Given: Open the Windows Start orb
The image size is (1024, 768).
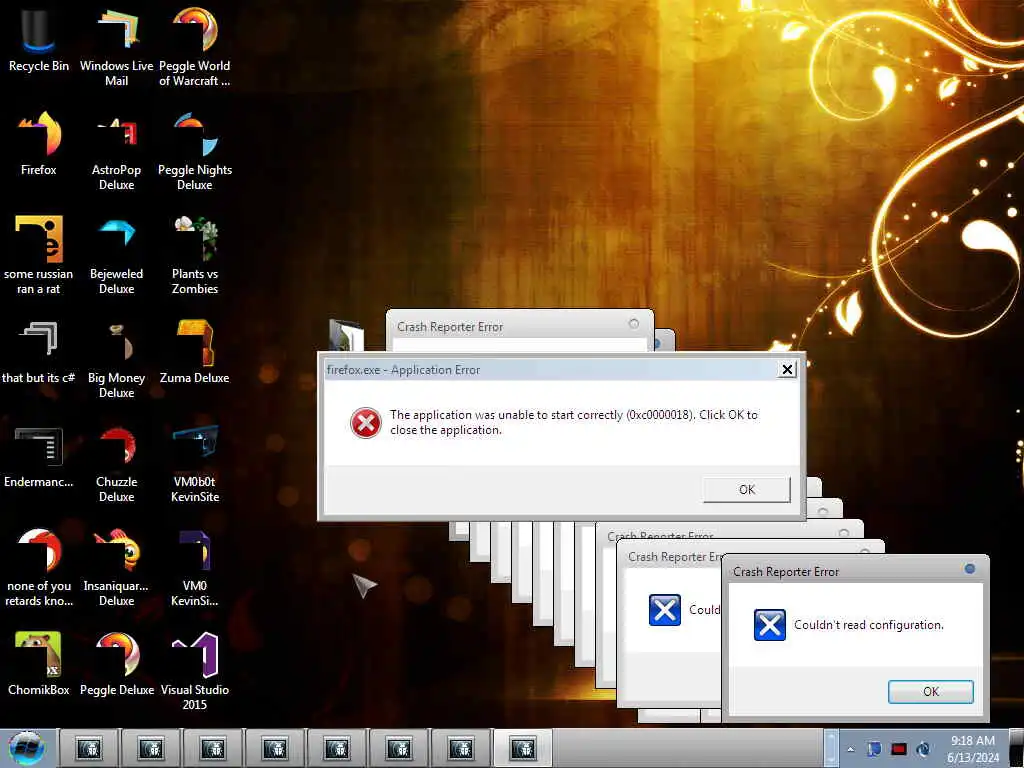Looking at the screenshot, I should 27,748.
